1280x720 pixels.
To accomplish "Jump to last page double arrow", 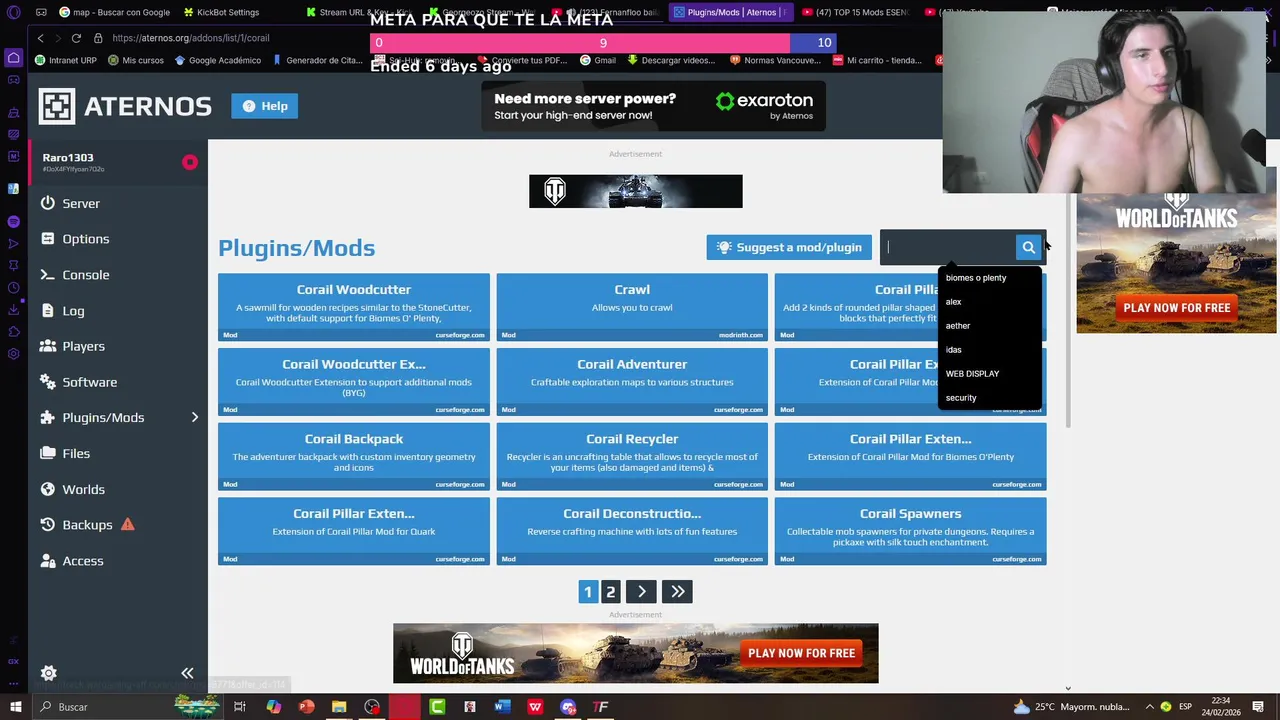I will coord(678,592).
